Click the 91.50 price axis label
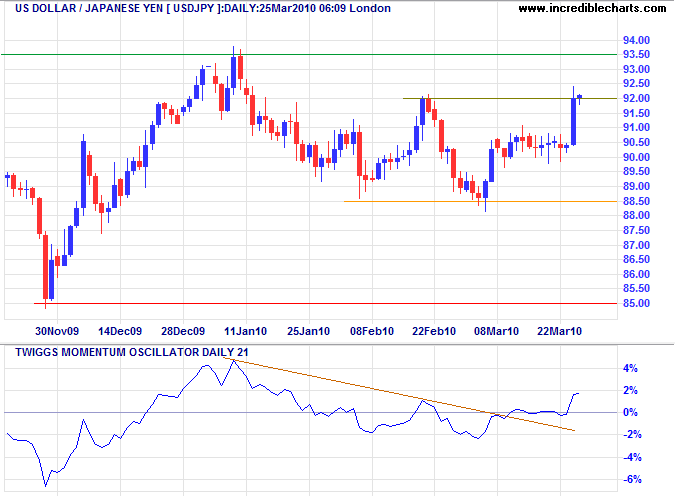675x500 pixels. click(636, 113)
